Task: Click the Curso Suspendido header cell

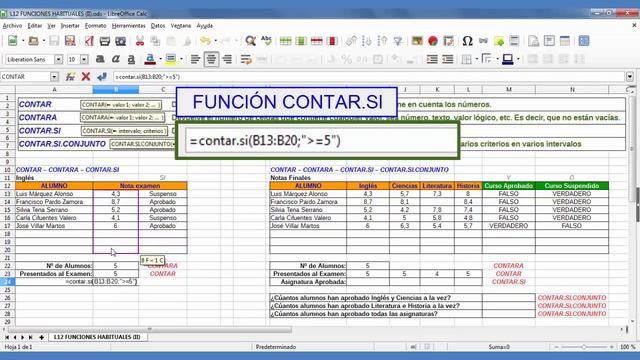Action: [x=572, y=186]
